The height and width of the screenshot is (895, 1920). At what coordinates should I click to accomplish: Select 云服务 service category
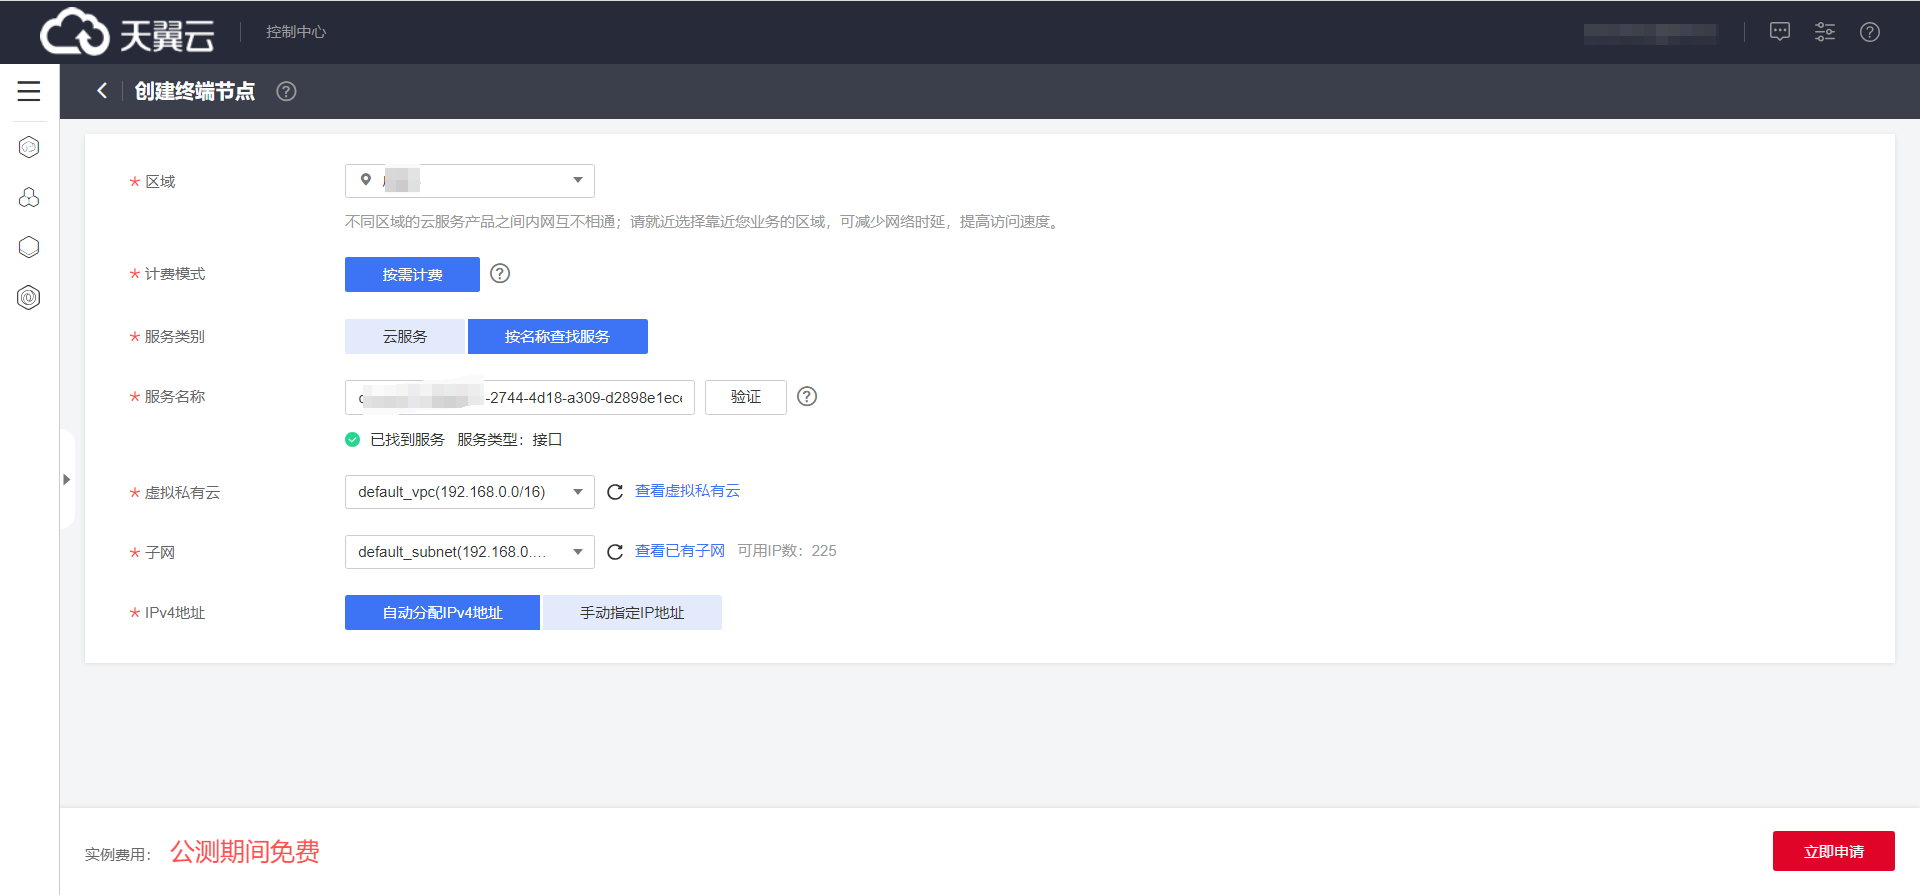405,337
